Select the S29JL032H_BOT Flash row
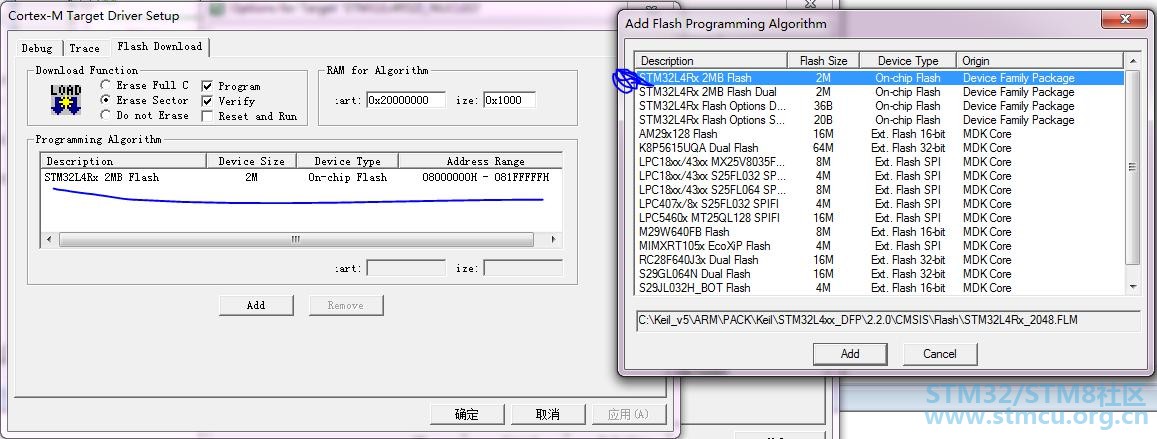The width and height of the screenshot is (1157, 439). click(880, 288)
